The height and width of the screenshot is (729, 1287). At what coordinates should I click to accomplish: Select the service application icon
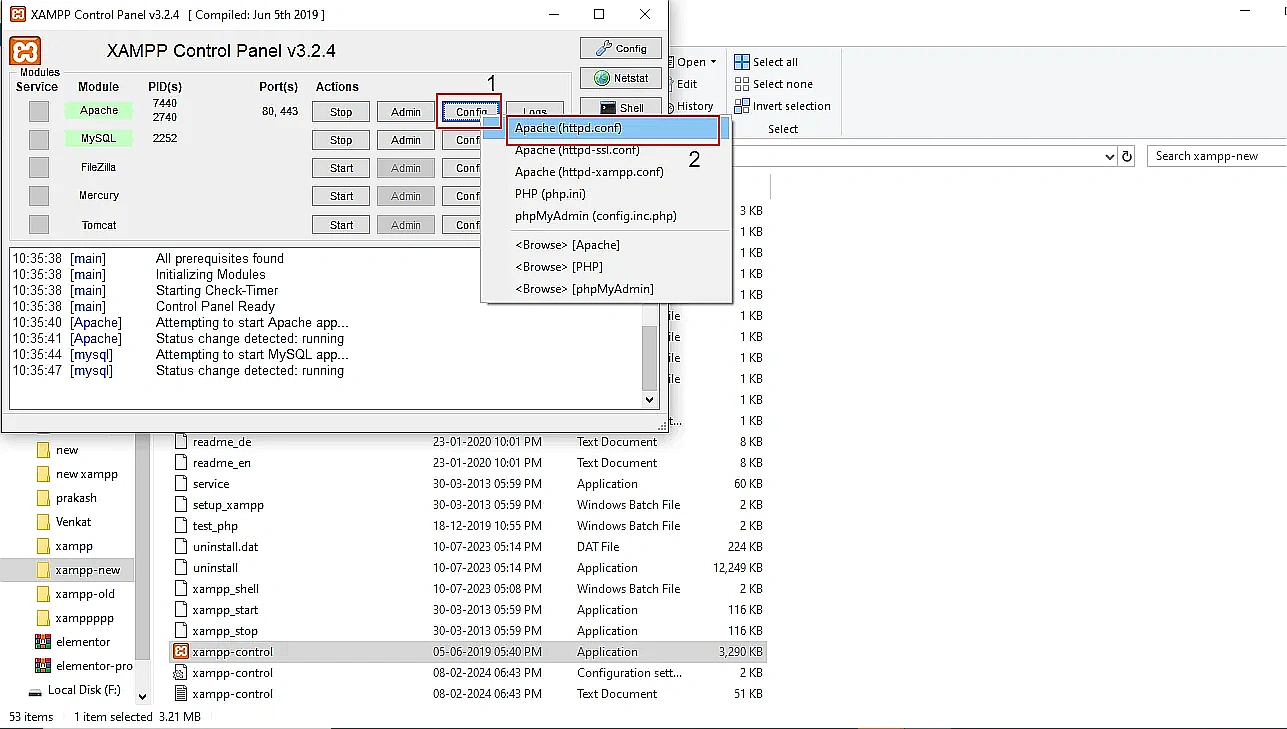[x=181, y=484]
